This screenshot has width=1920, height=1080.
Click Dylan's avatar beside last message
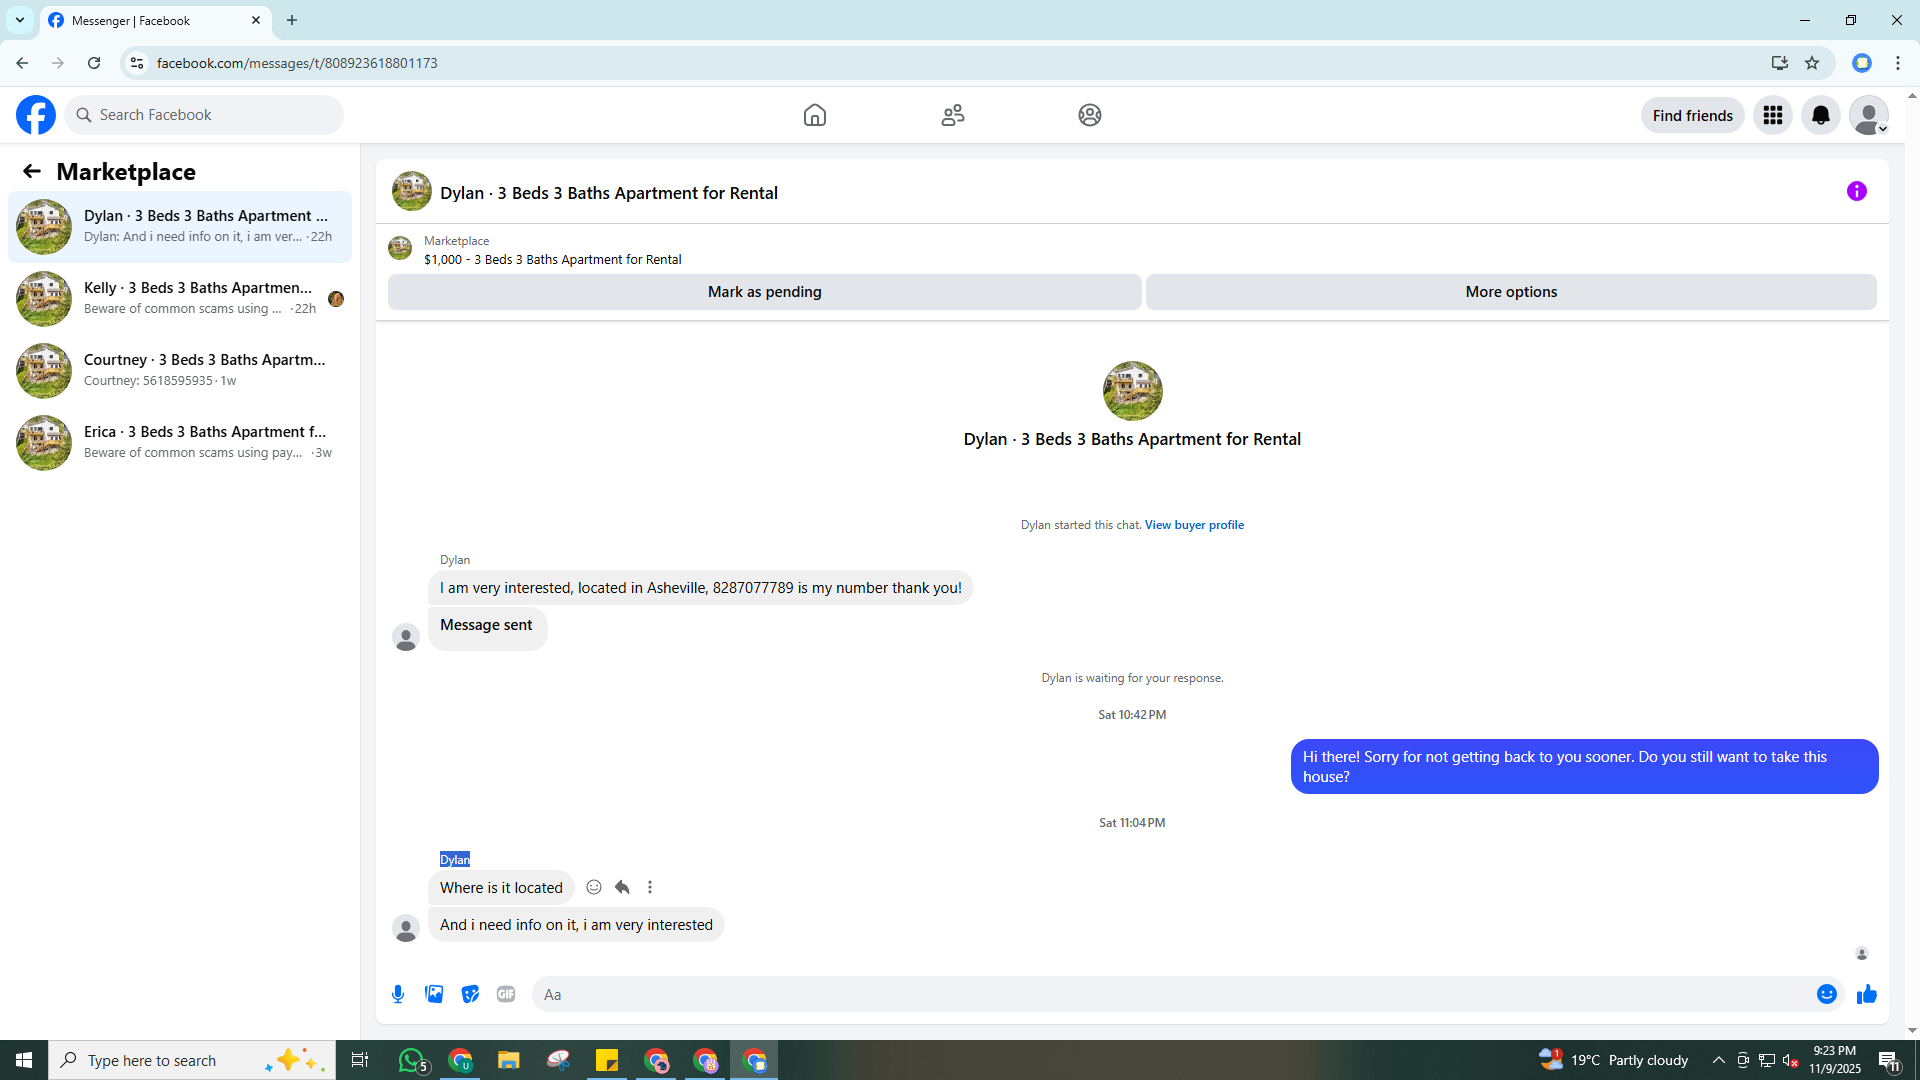click(x=406, y=929)
